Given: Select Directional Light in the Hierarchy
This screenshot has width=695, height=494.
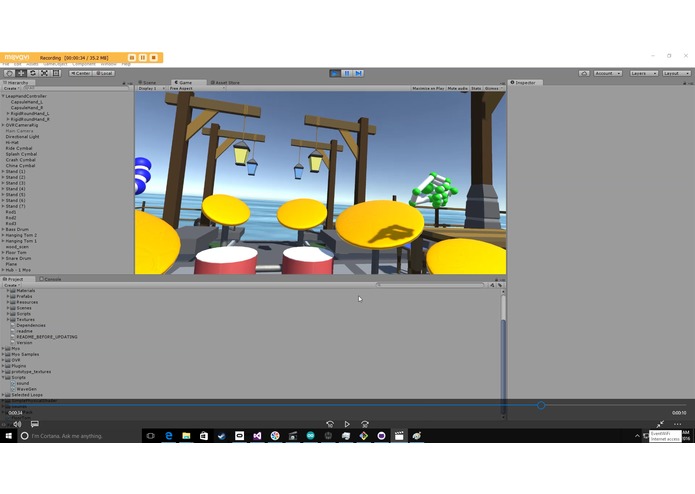Looking at the screenshot, I should click(22, 137).
